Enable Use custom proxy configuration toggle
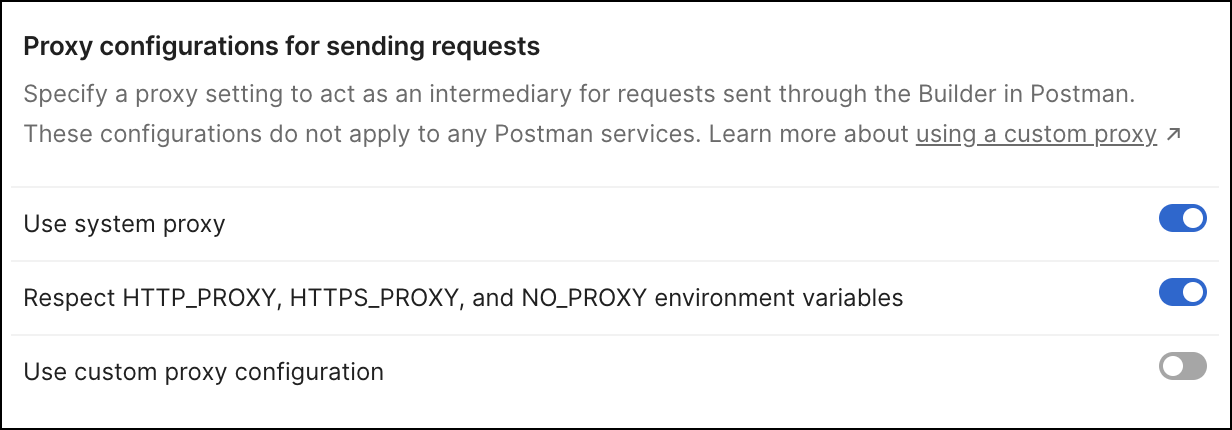 1182,367
